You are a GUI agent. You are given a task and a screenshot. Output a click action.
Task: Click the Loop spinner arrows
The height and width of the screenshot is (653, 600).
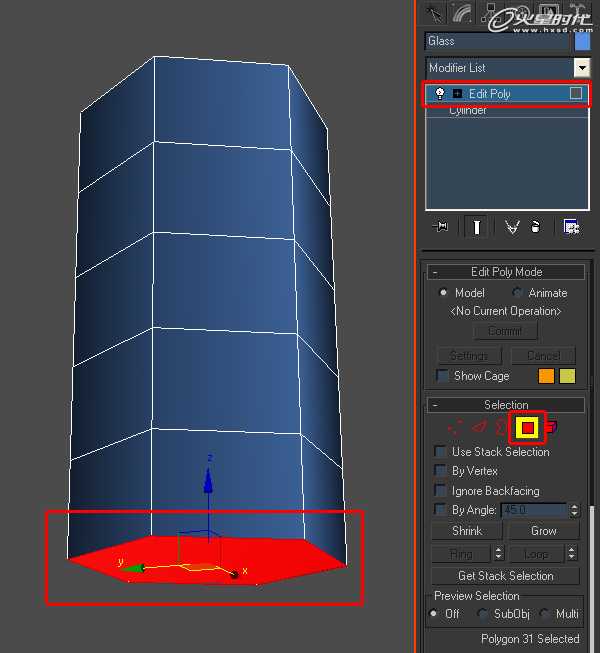[x=572, y=553]
